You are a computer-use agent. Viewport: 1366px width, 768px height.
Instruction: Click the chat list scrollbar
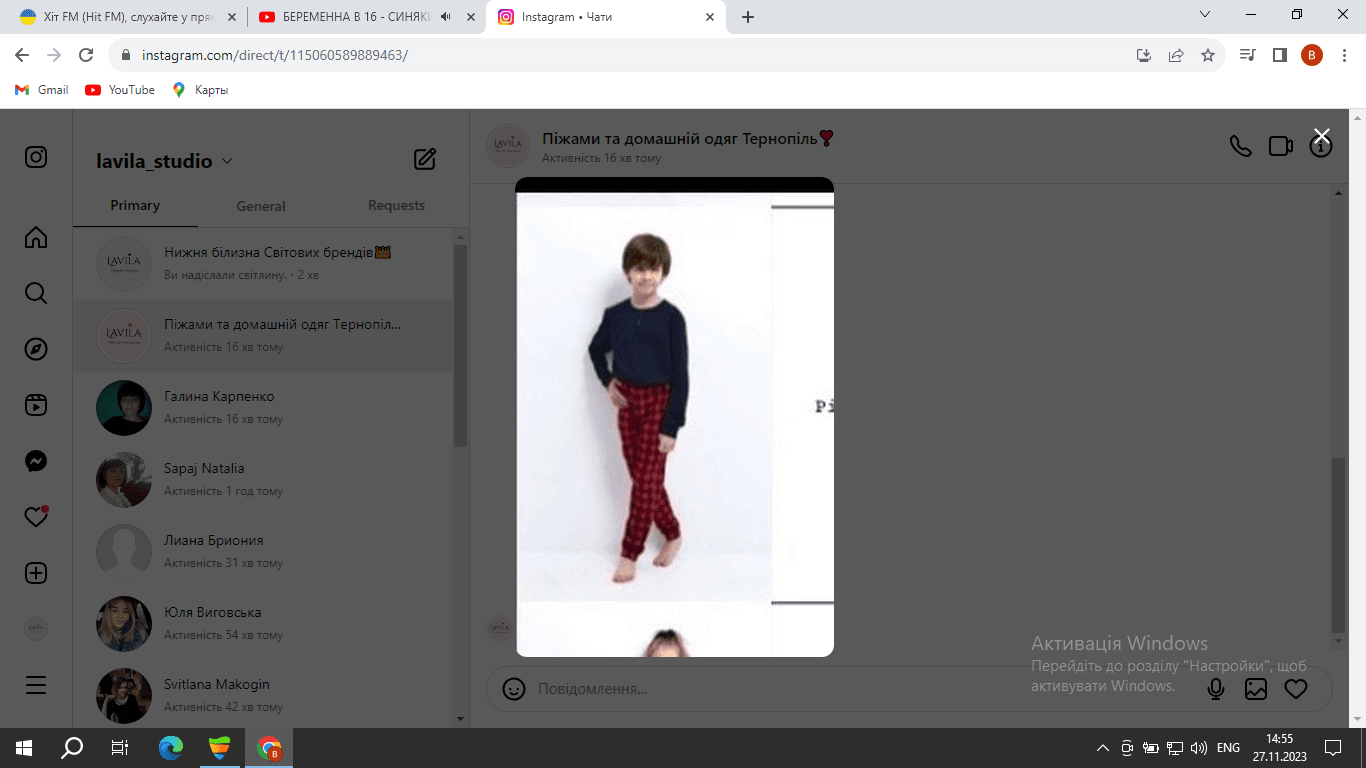[460, 345]
